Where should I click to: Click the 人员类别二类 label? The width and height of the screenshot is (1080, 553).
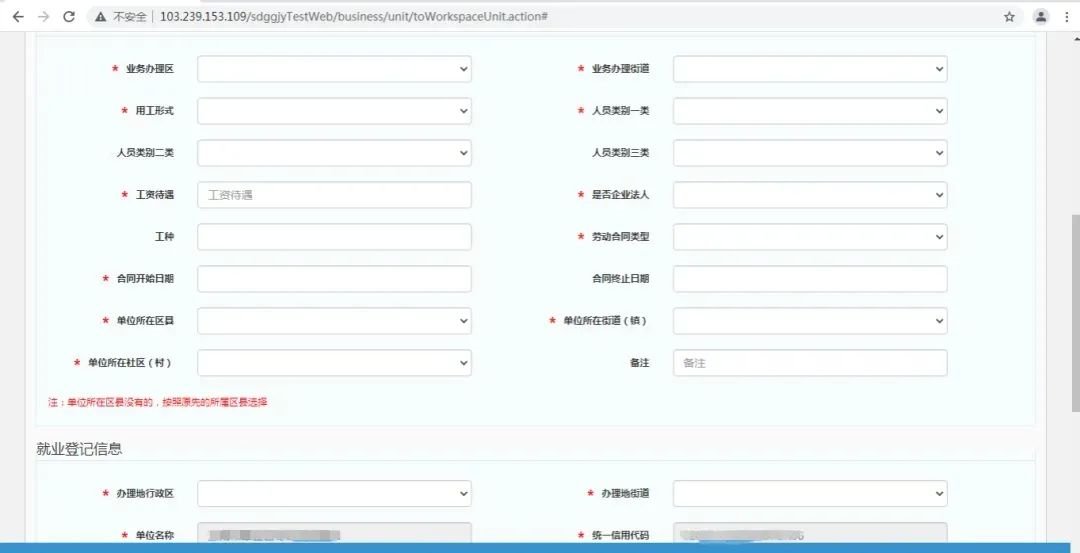pyautogui.click(x=145, y=153)
